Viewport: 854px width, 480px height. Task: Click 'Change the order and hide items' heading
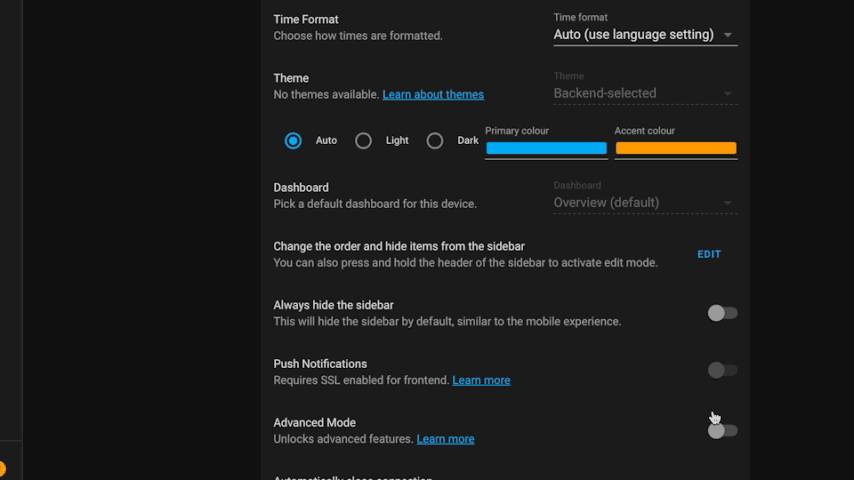pyautogui.click(x=399, y=246)
